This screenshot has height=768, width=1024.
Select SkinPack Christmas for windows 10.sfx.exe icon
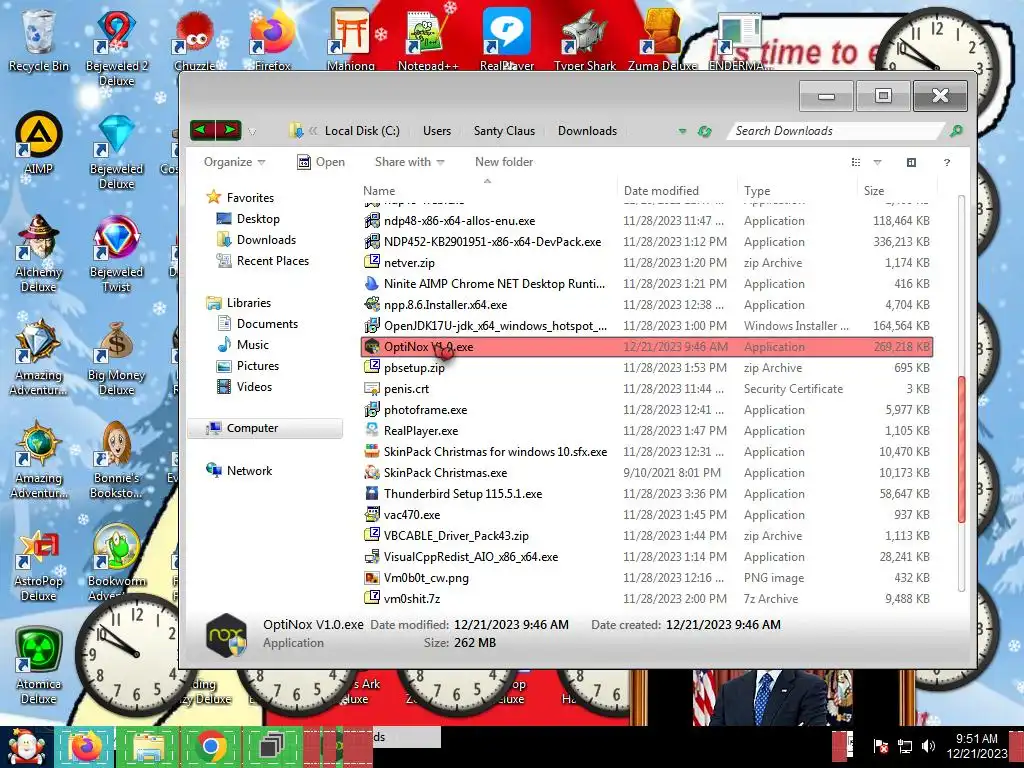(372, 451)
